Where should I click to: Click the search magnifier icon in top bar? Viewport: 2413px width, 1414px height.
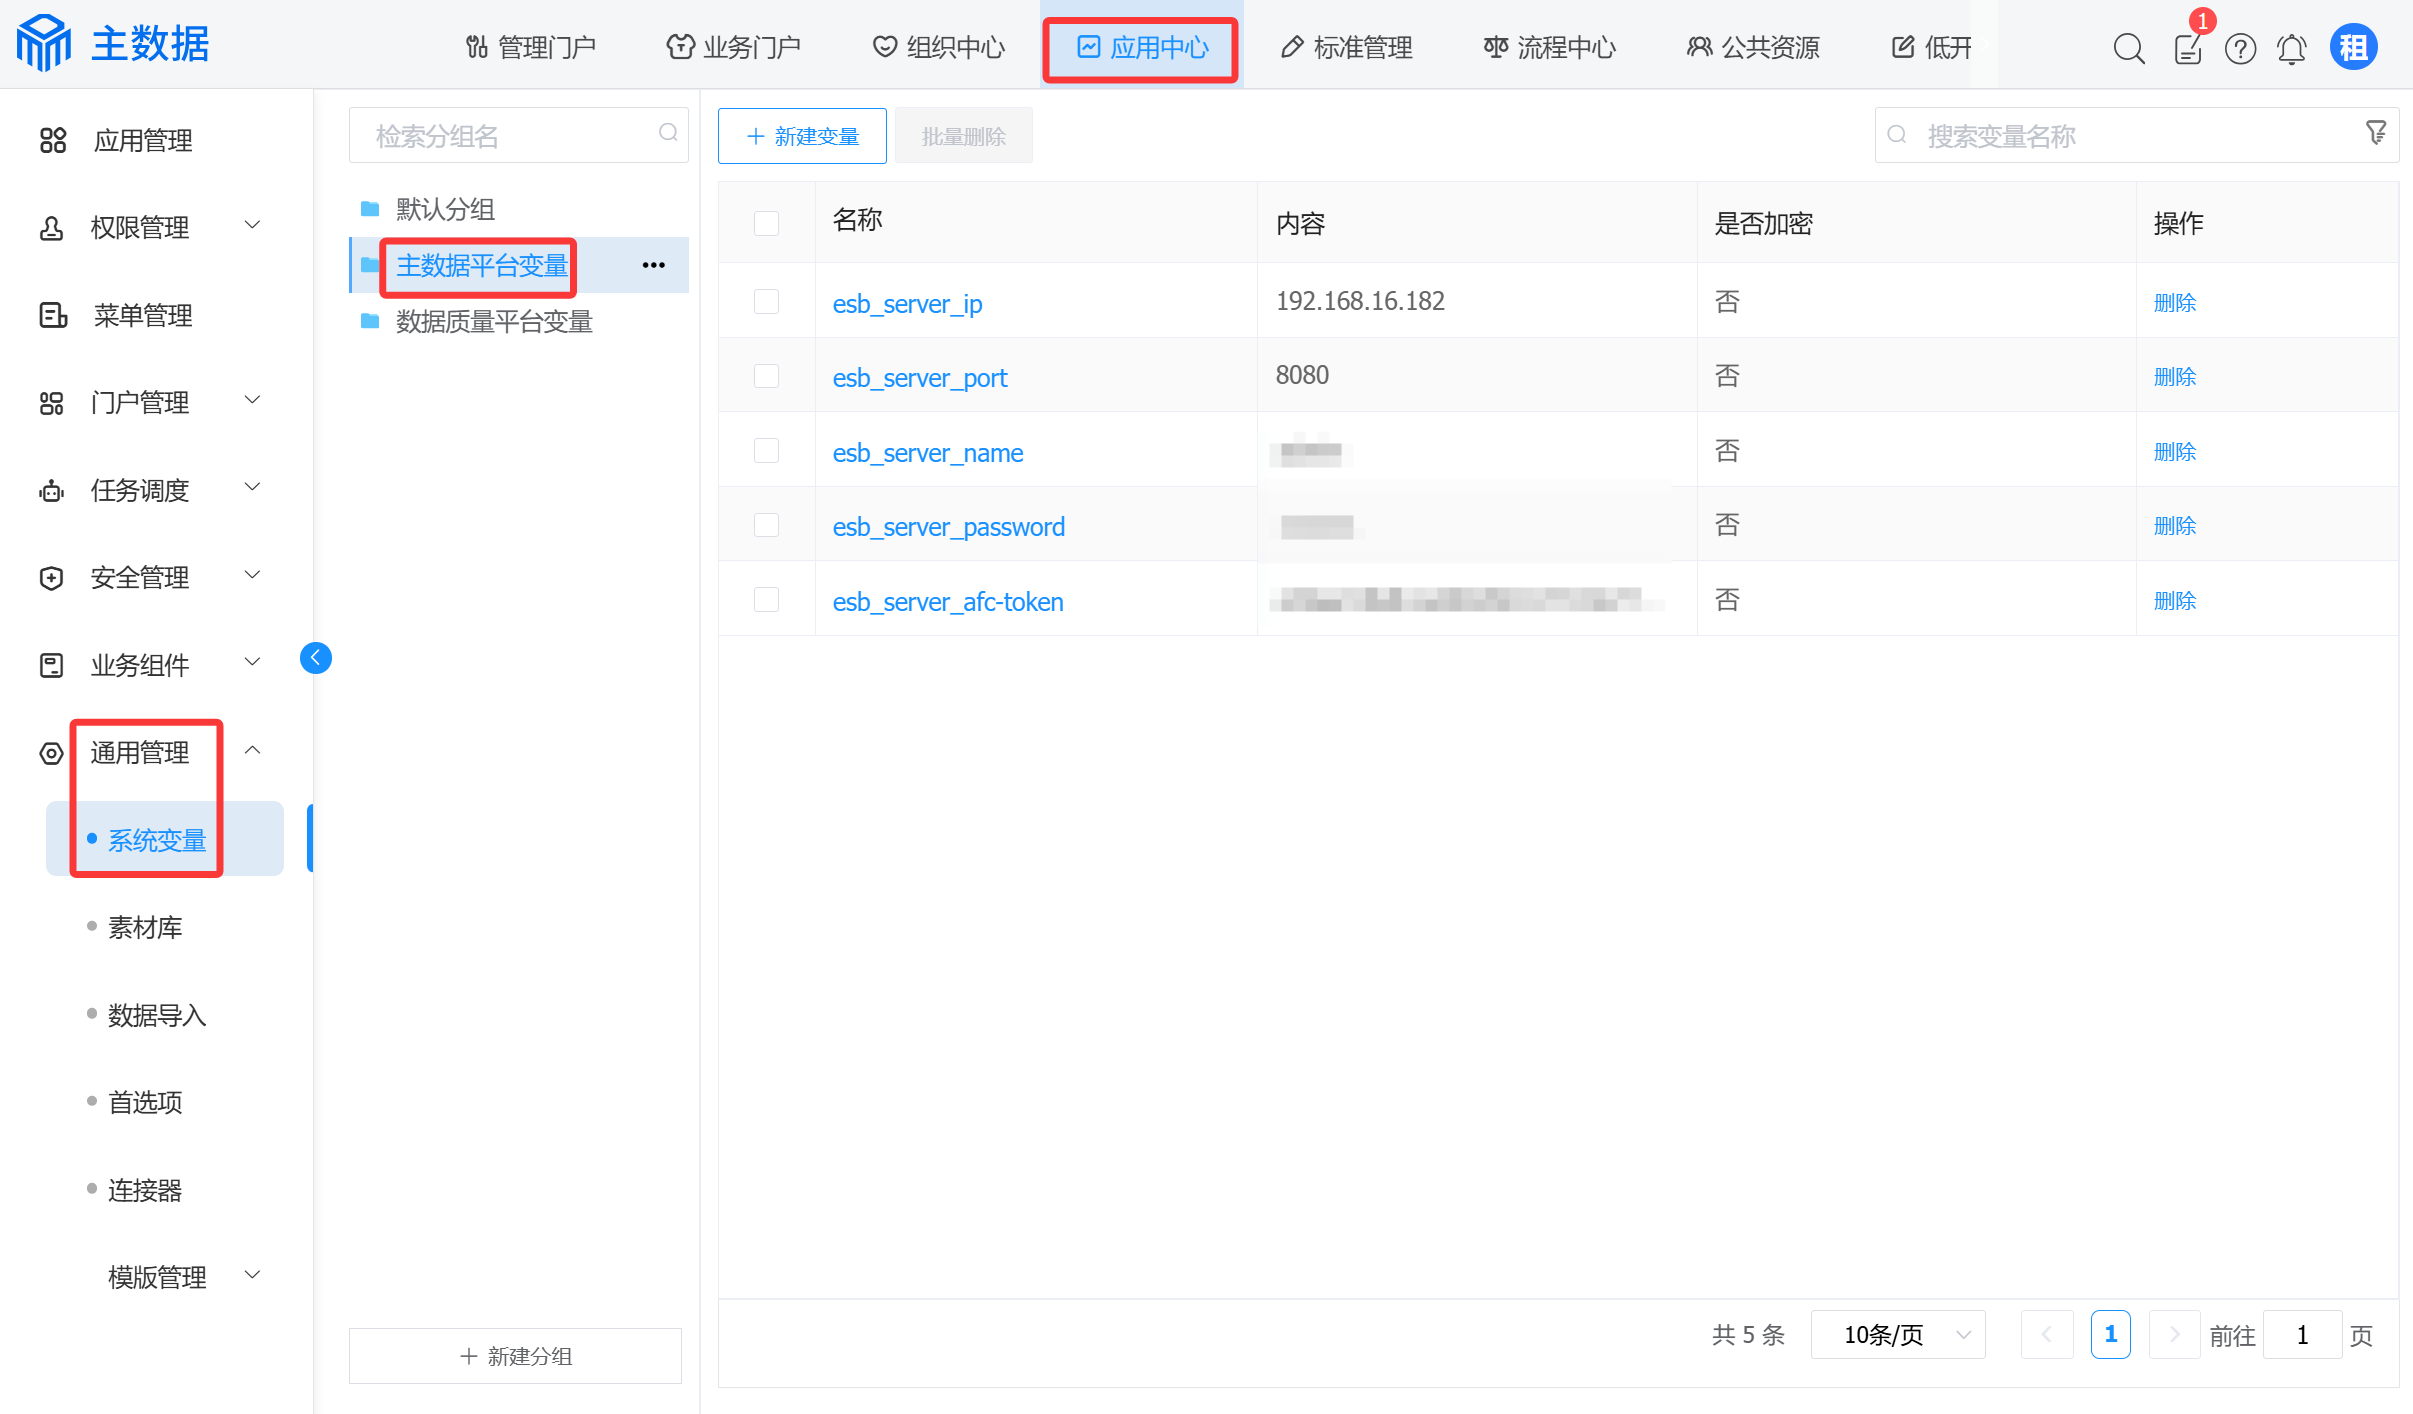[x=2128, y=48]
